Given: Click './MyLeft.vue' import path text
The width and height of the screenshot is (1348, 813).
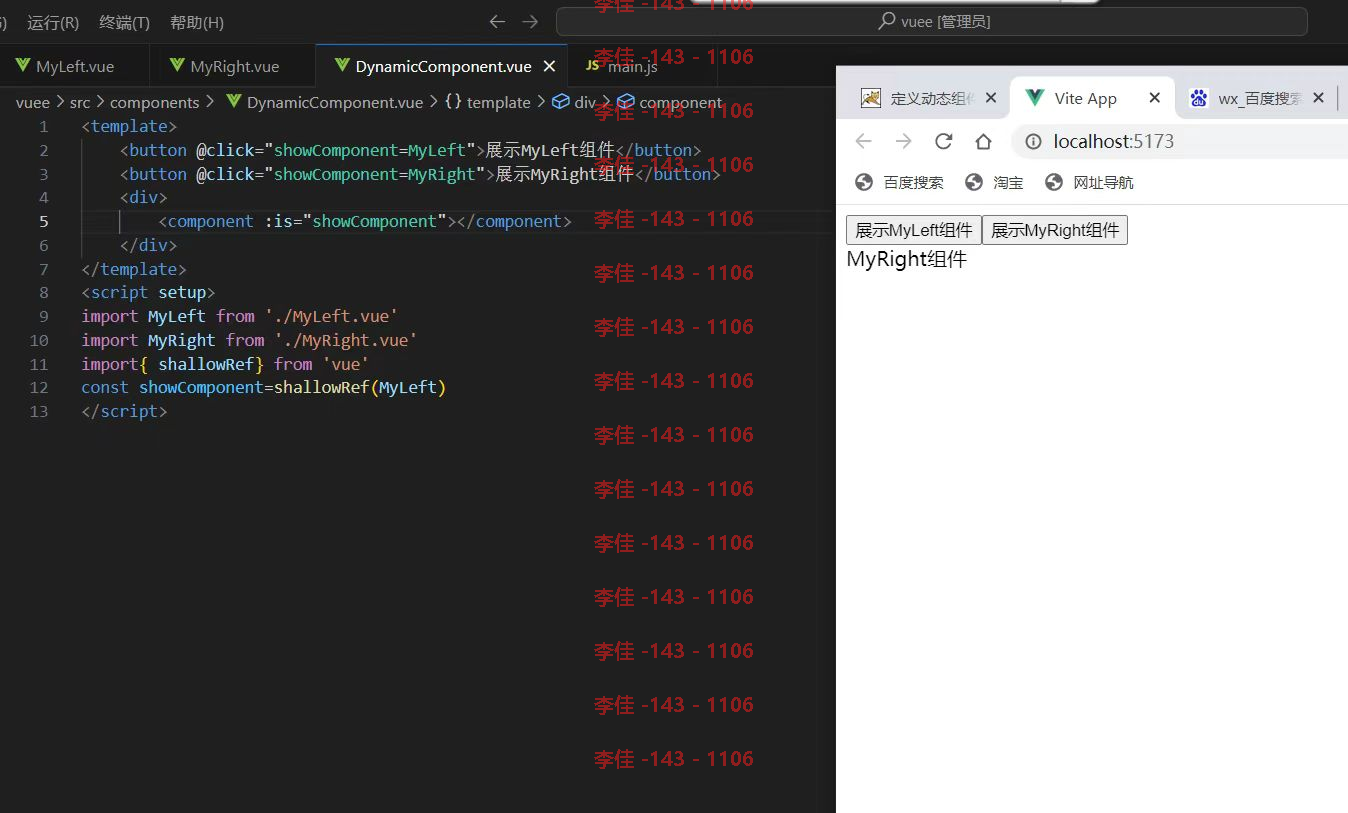Looking at the screenshot, I should pyautogui.click(x=331, y=316).
